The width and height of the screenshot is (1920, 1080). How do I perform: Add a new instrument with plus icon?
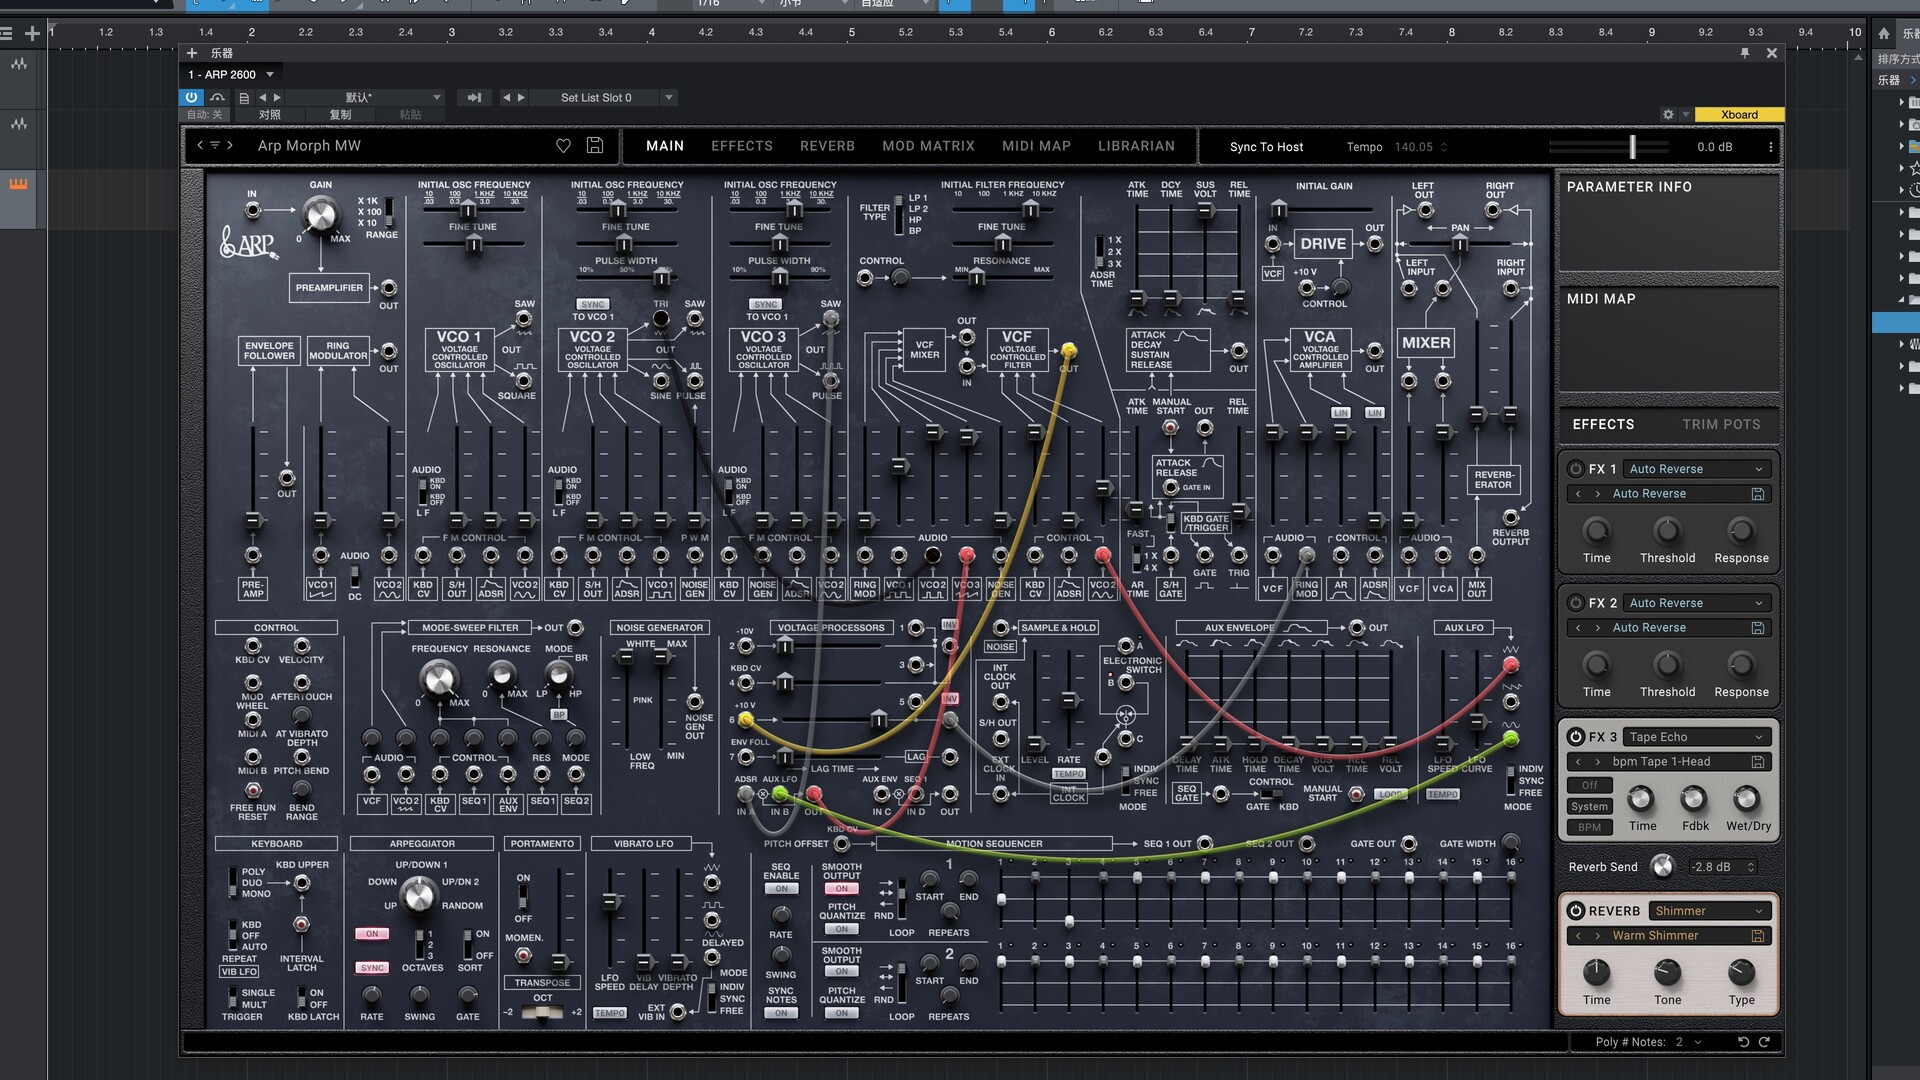point(192,53)
